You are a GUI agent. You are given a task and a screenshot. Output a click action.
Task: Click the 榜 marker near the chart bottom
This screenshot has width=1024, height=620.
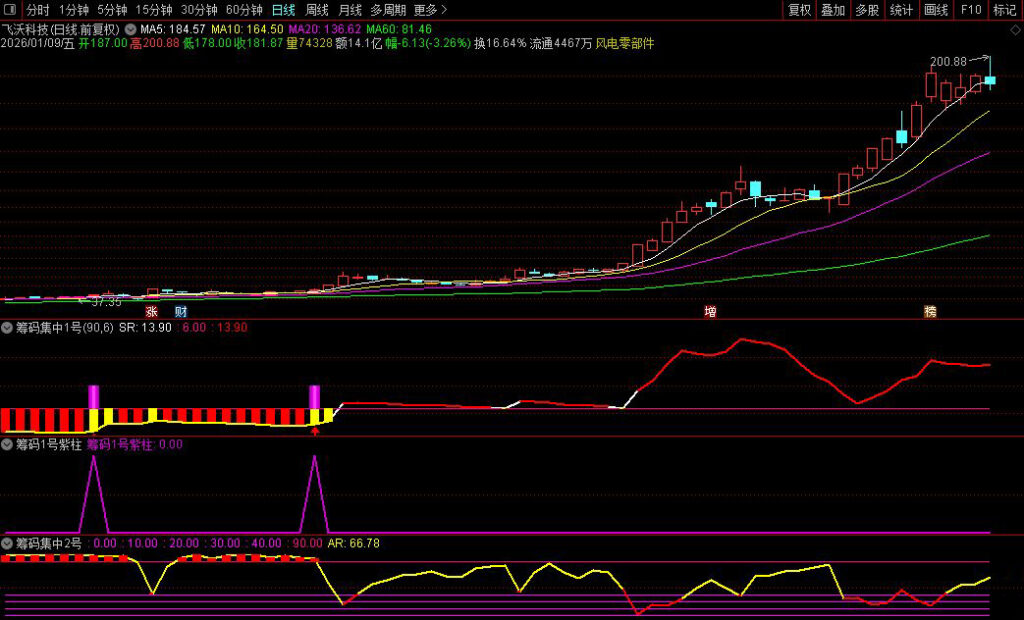(930, 312)
